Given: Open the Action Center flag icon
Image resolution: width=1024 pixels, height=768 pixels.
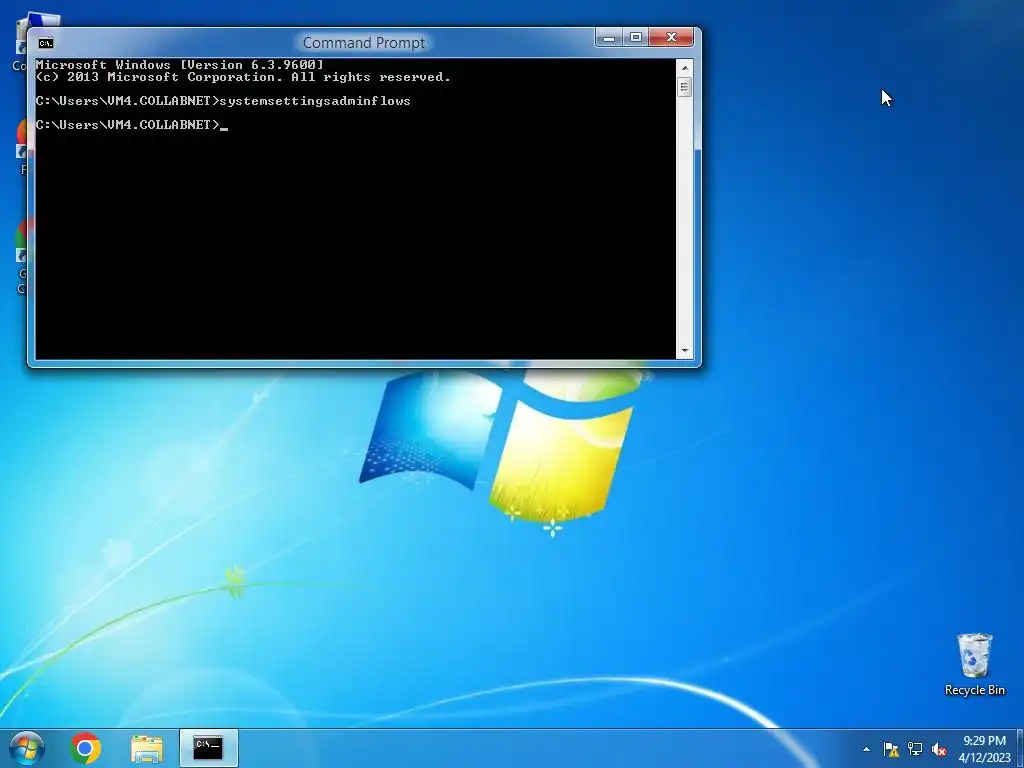Looking at the screenshot, I should (891, 749).
